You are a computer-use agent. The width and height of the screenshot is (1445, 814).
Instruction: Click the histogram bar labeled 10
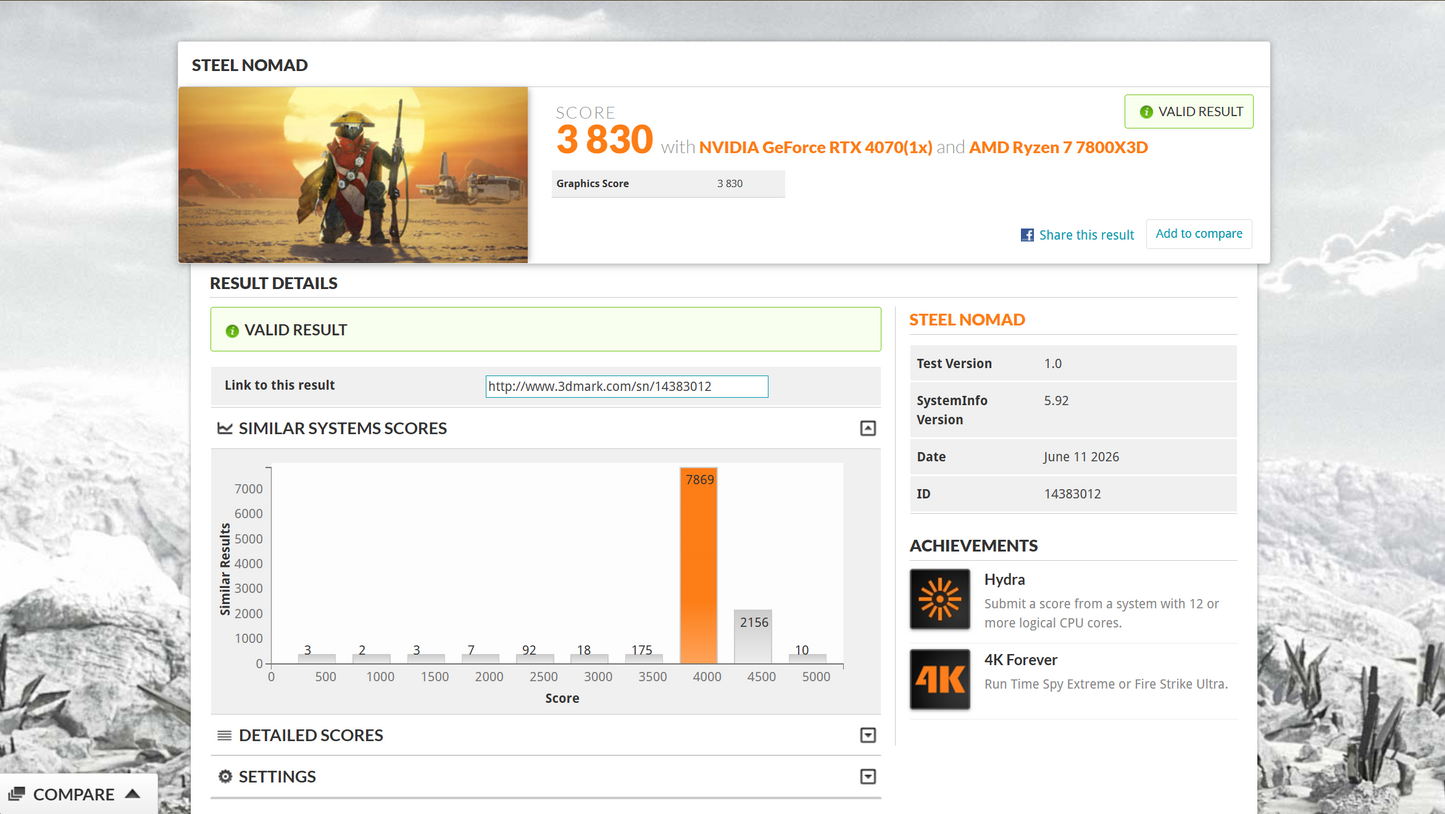coord(807,659)
